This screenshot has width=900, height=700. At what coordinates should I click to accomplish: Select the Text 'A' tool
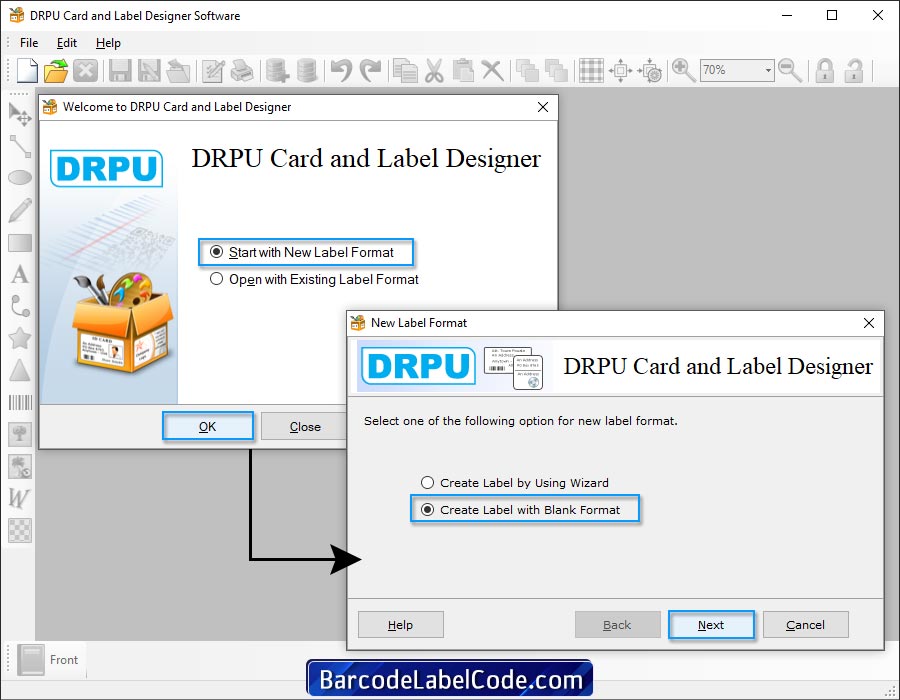[20, 274]
